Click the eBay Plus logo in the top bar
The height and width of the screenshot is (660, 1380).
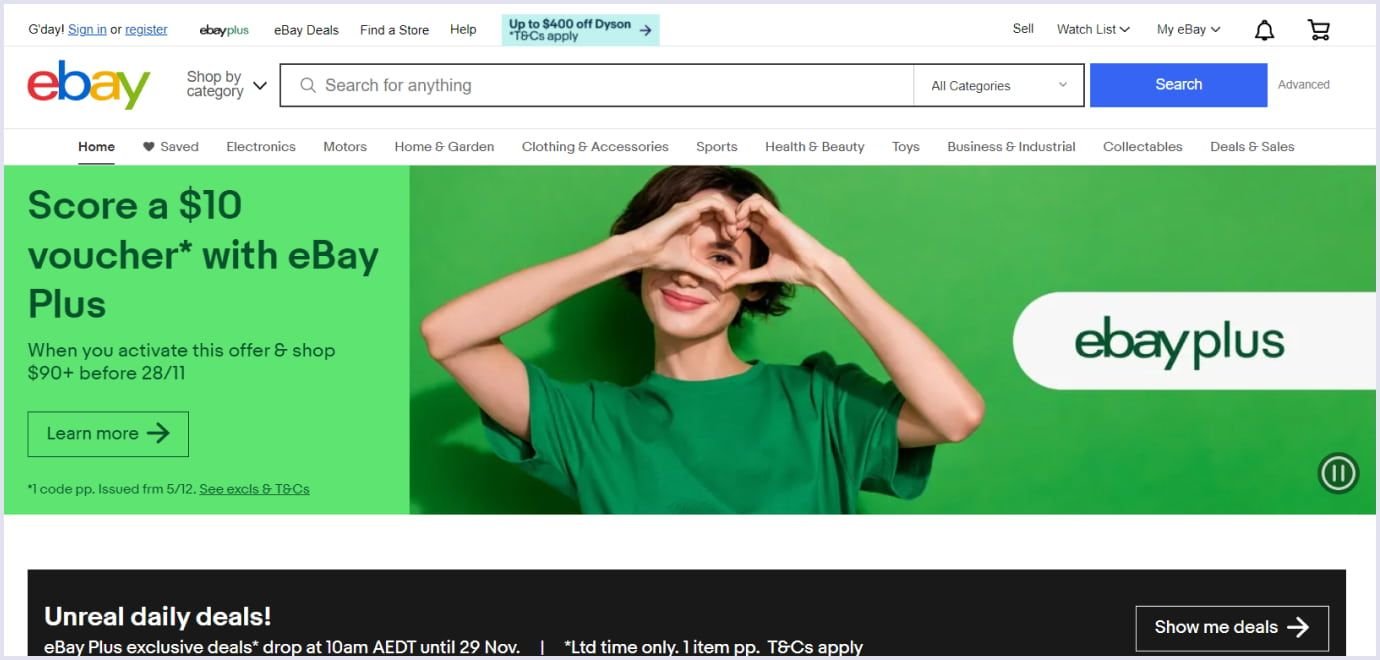[x=224, y=30]
